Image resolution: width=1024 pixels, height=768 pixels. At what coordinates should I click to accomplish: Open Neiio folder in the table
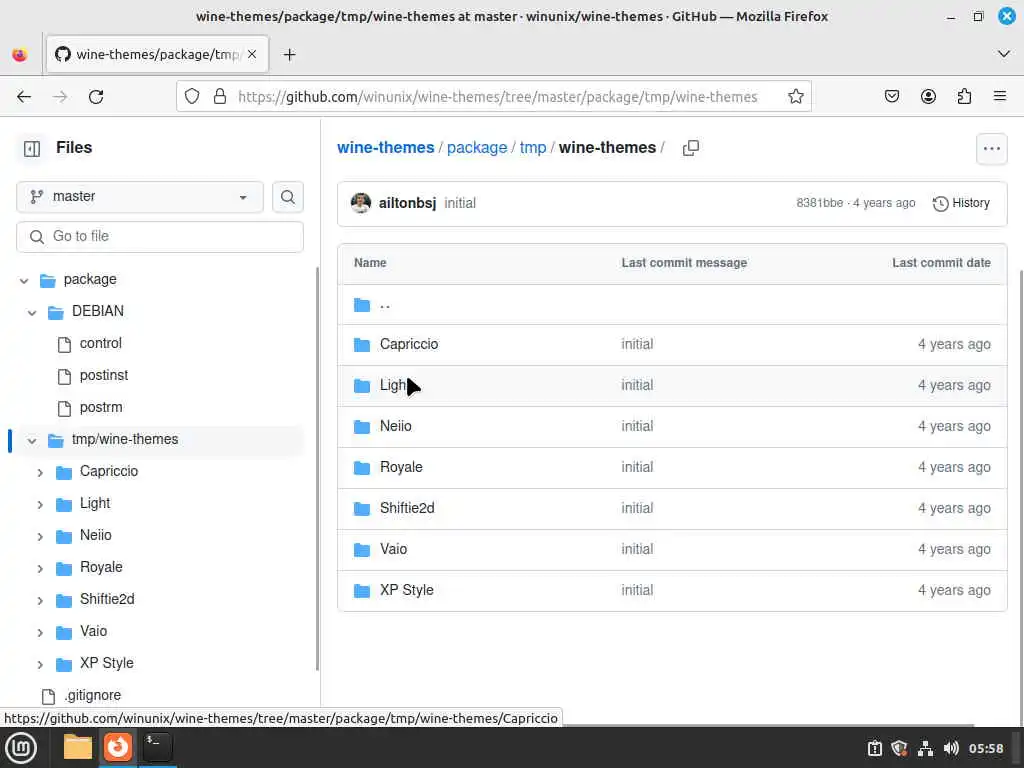pyautogui.click(x=396, y=426)
